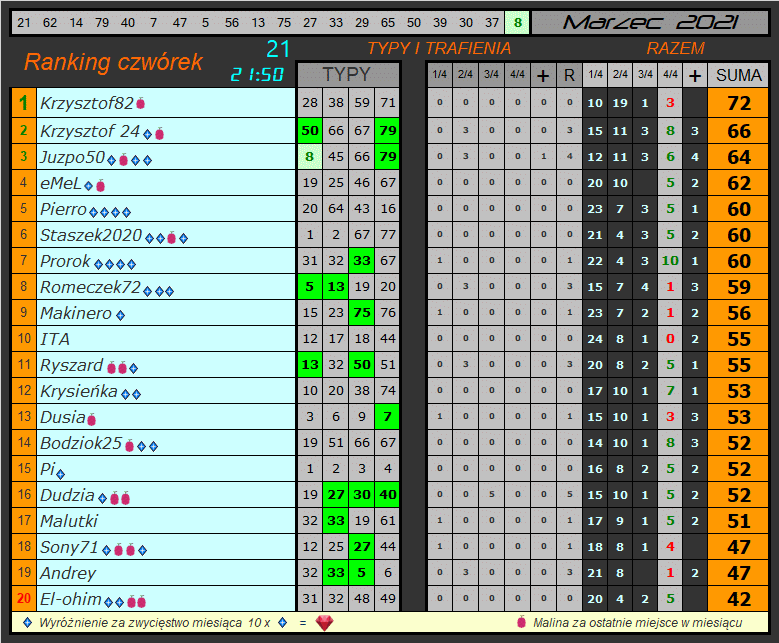Screen dimensions: 779x643
Task: Click the '21:50' time display
Action: coord(257,75)
